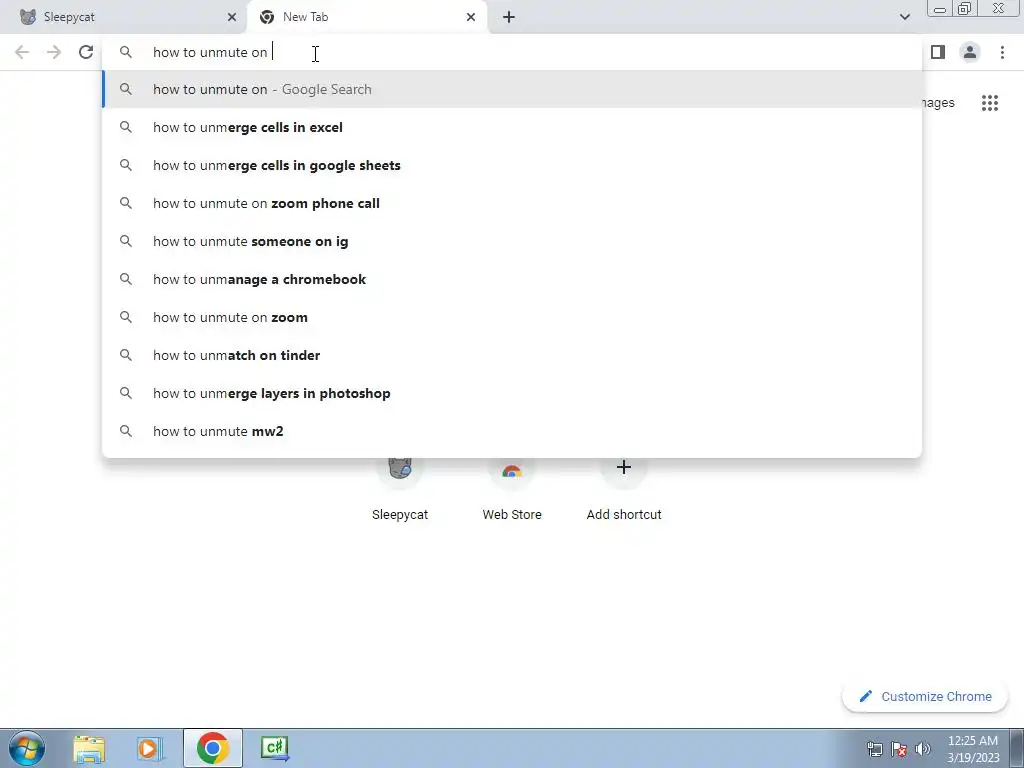Pick the 'how to unmute on zoom' suggestion
The width and height of the screenshot is (1024, 768).
512,317
